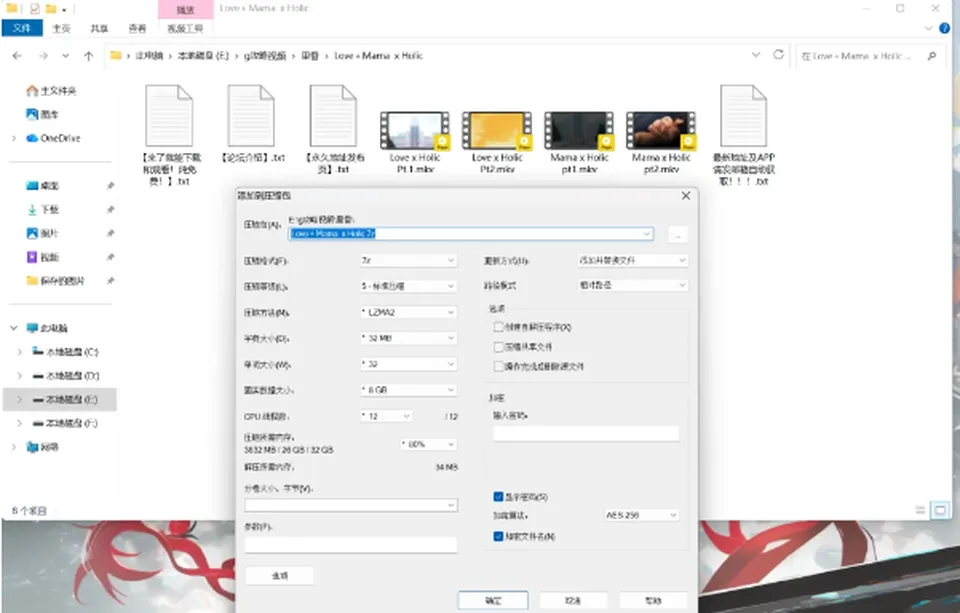
Task: Uncheck the show password checkbox
Action: pyautogui.click(x=498, y=497)
